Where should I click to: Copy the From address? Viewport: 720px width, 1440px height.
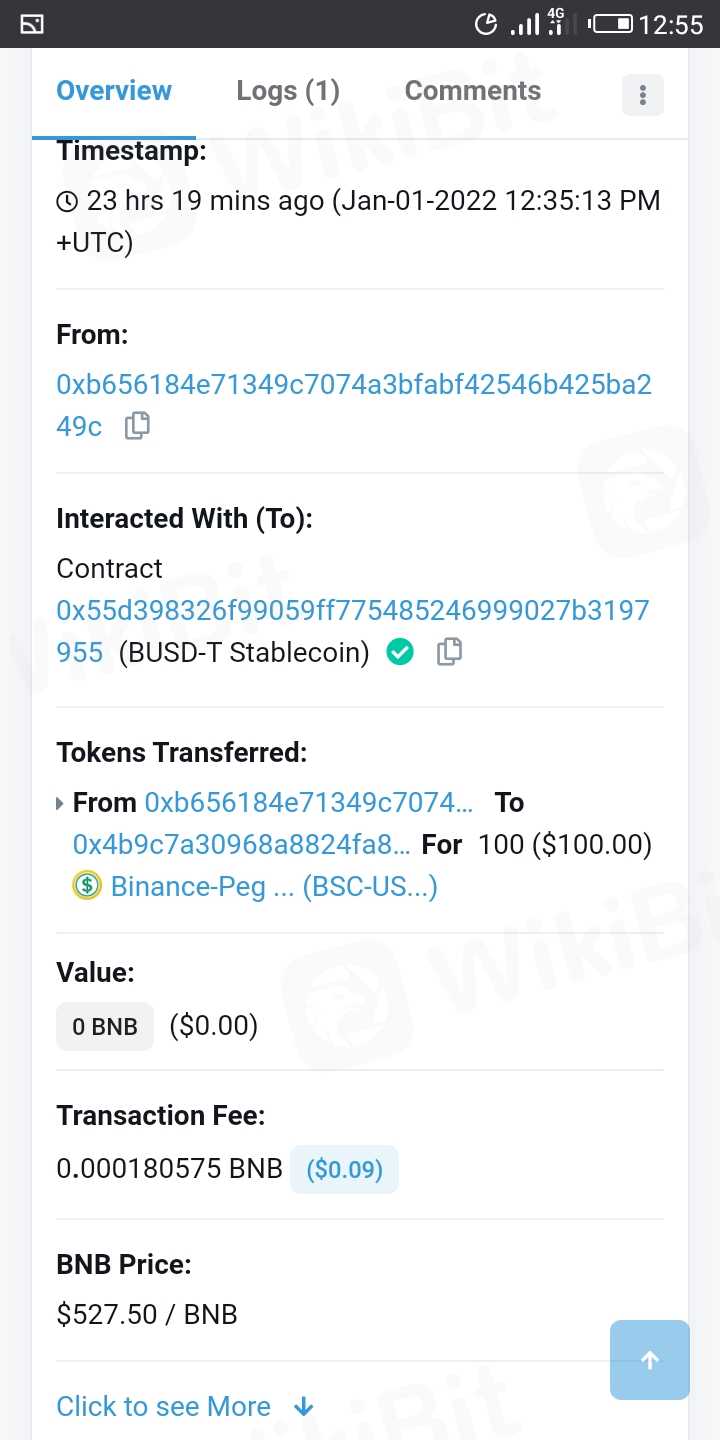click(x=137, y=426)
